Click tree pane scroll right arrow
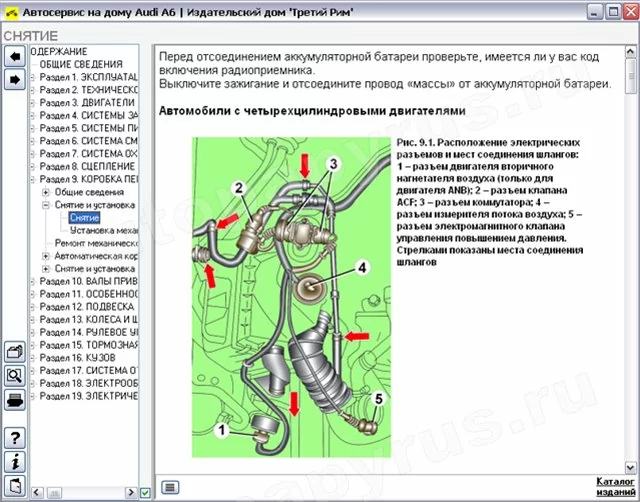This screenshot has height=502, width=640. coord(131,492)
